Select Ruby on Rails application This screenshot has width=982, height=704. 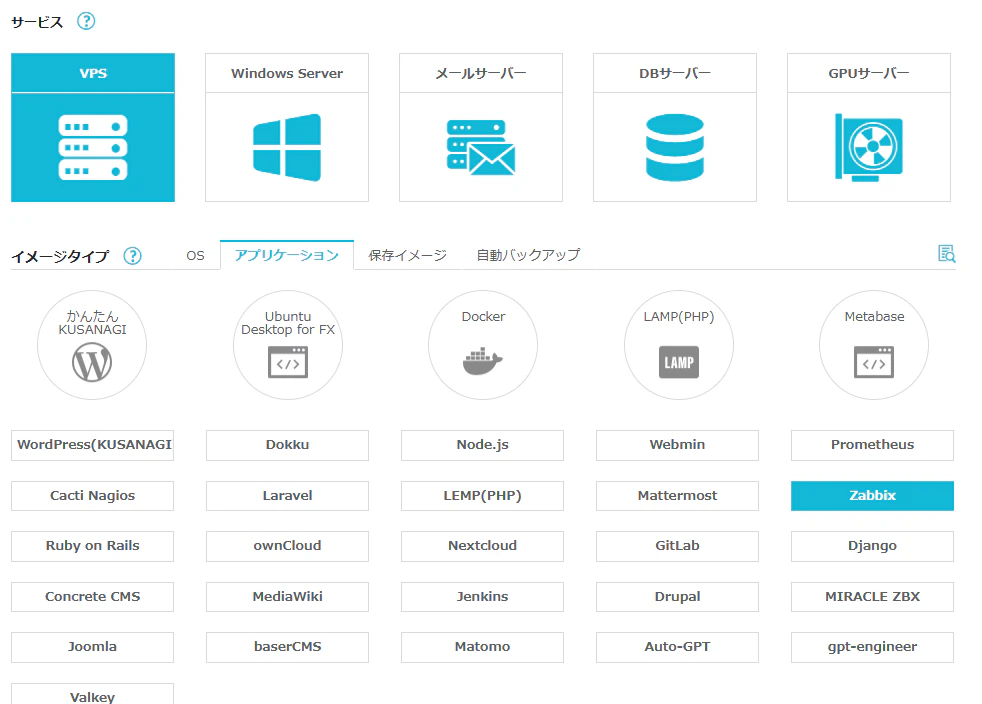[x=93, y=546]
